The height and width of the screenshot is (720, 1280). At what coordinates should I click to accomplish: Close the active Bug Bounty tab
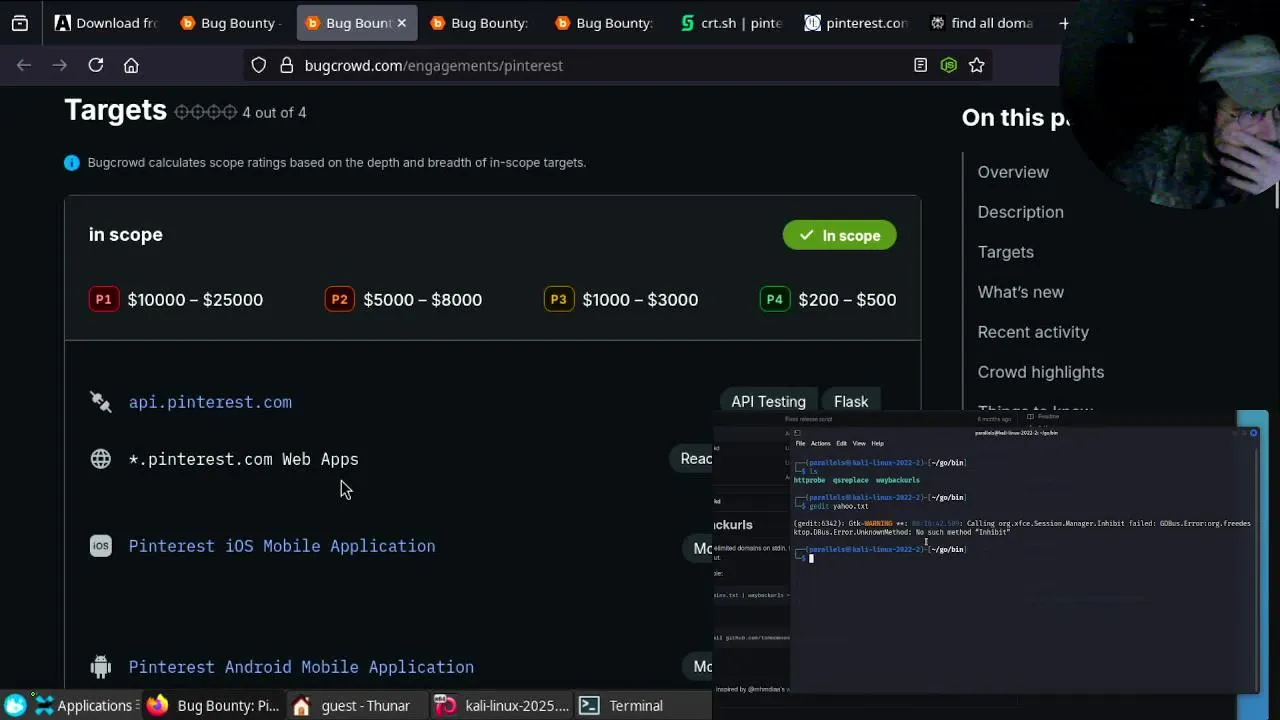[401, 23]
